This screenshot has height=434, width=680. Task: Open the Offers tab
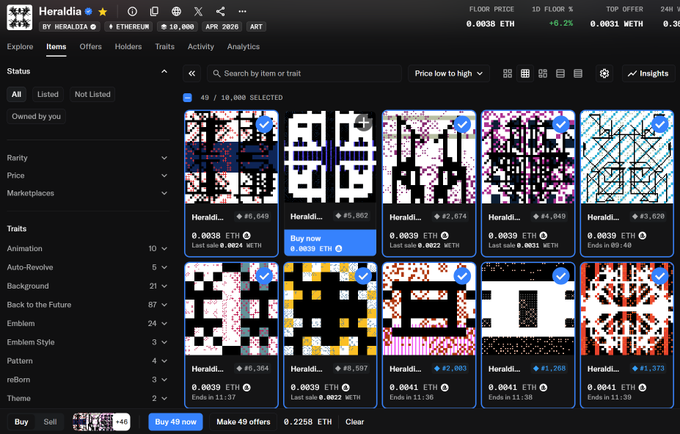pyautogui.click(x=91, y=47)
